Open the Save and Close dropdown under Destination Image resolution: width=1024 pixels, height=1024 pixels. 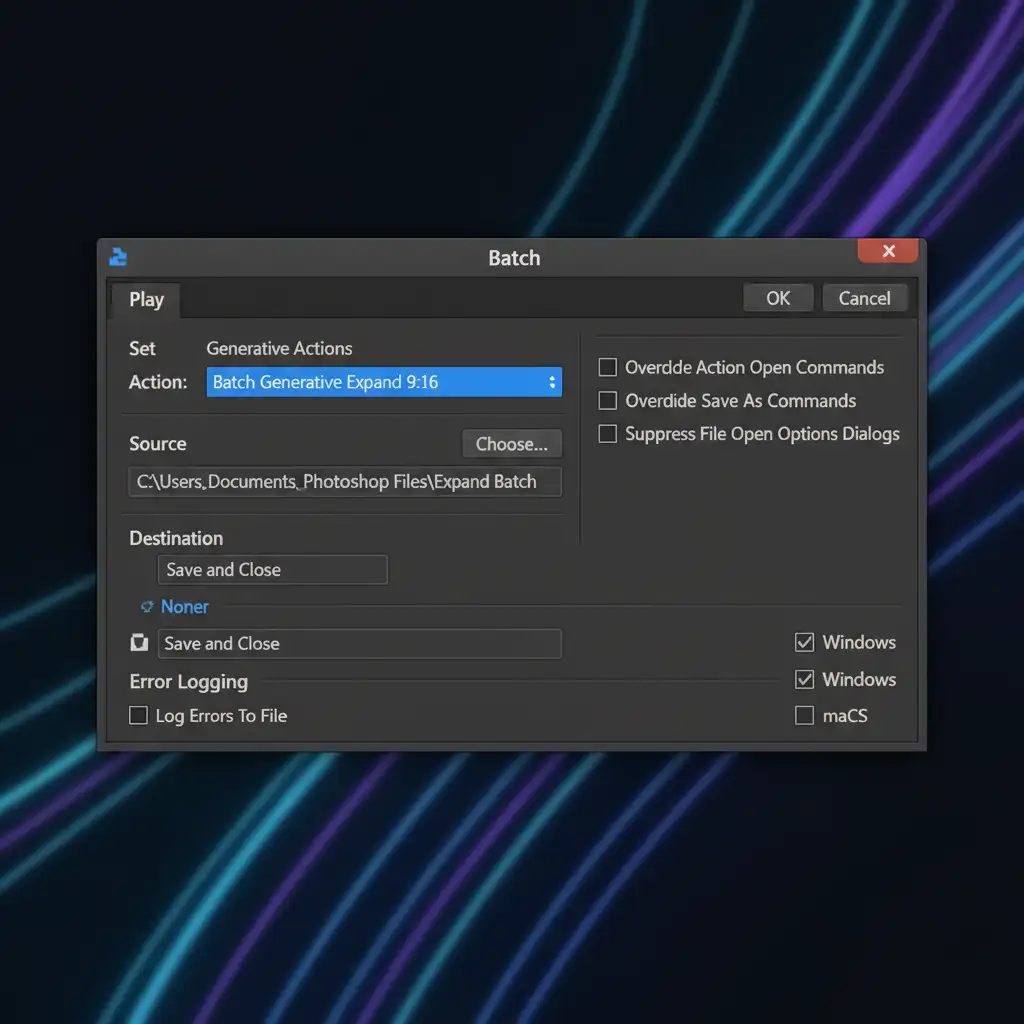[272, 570]
